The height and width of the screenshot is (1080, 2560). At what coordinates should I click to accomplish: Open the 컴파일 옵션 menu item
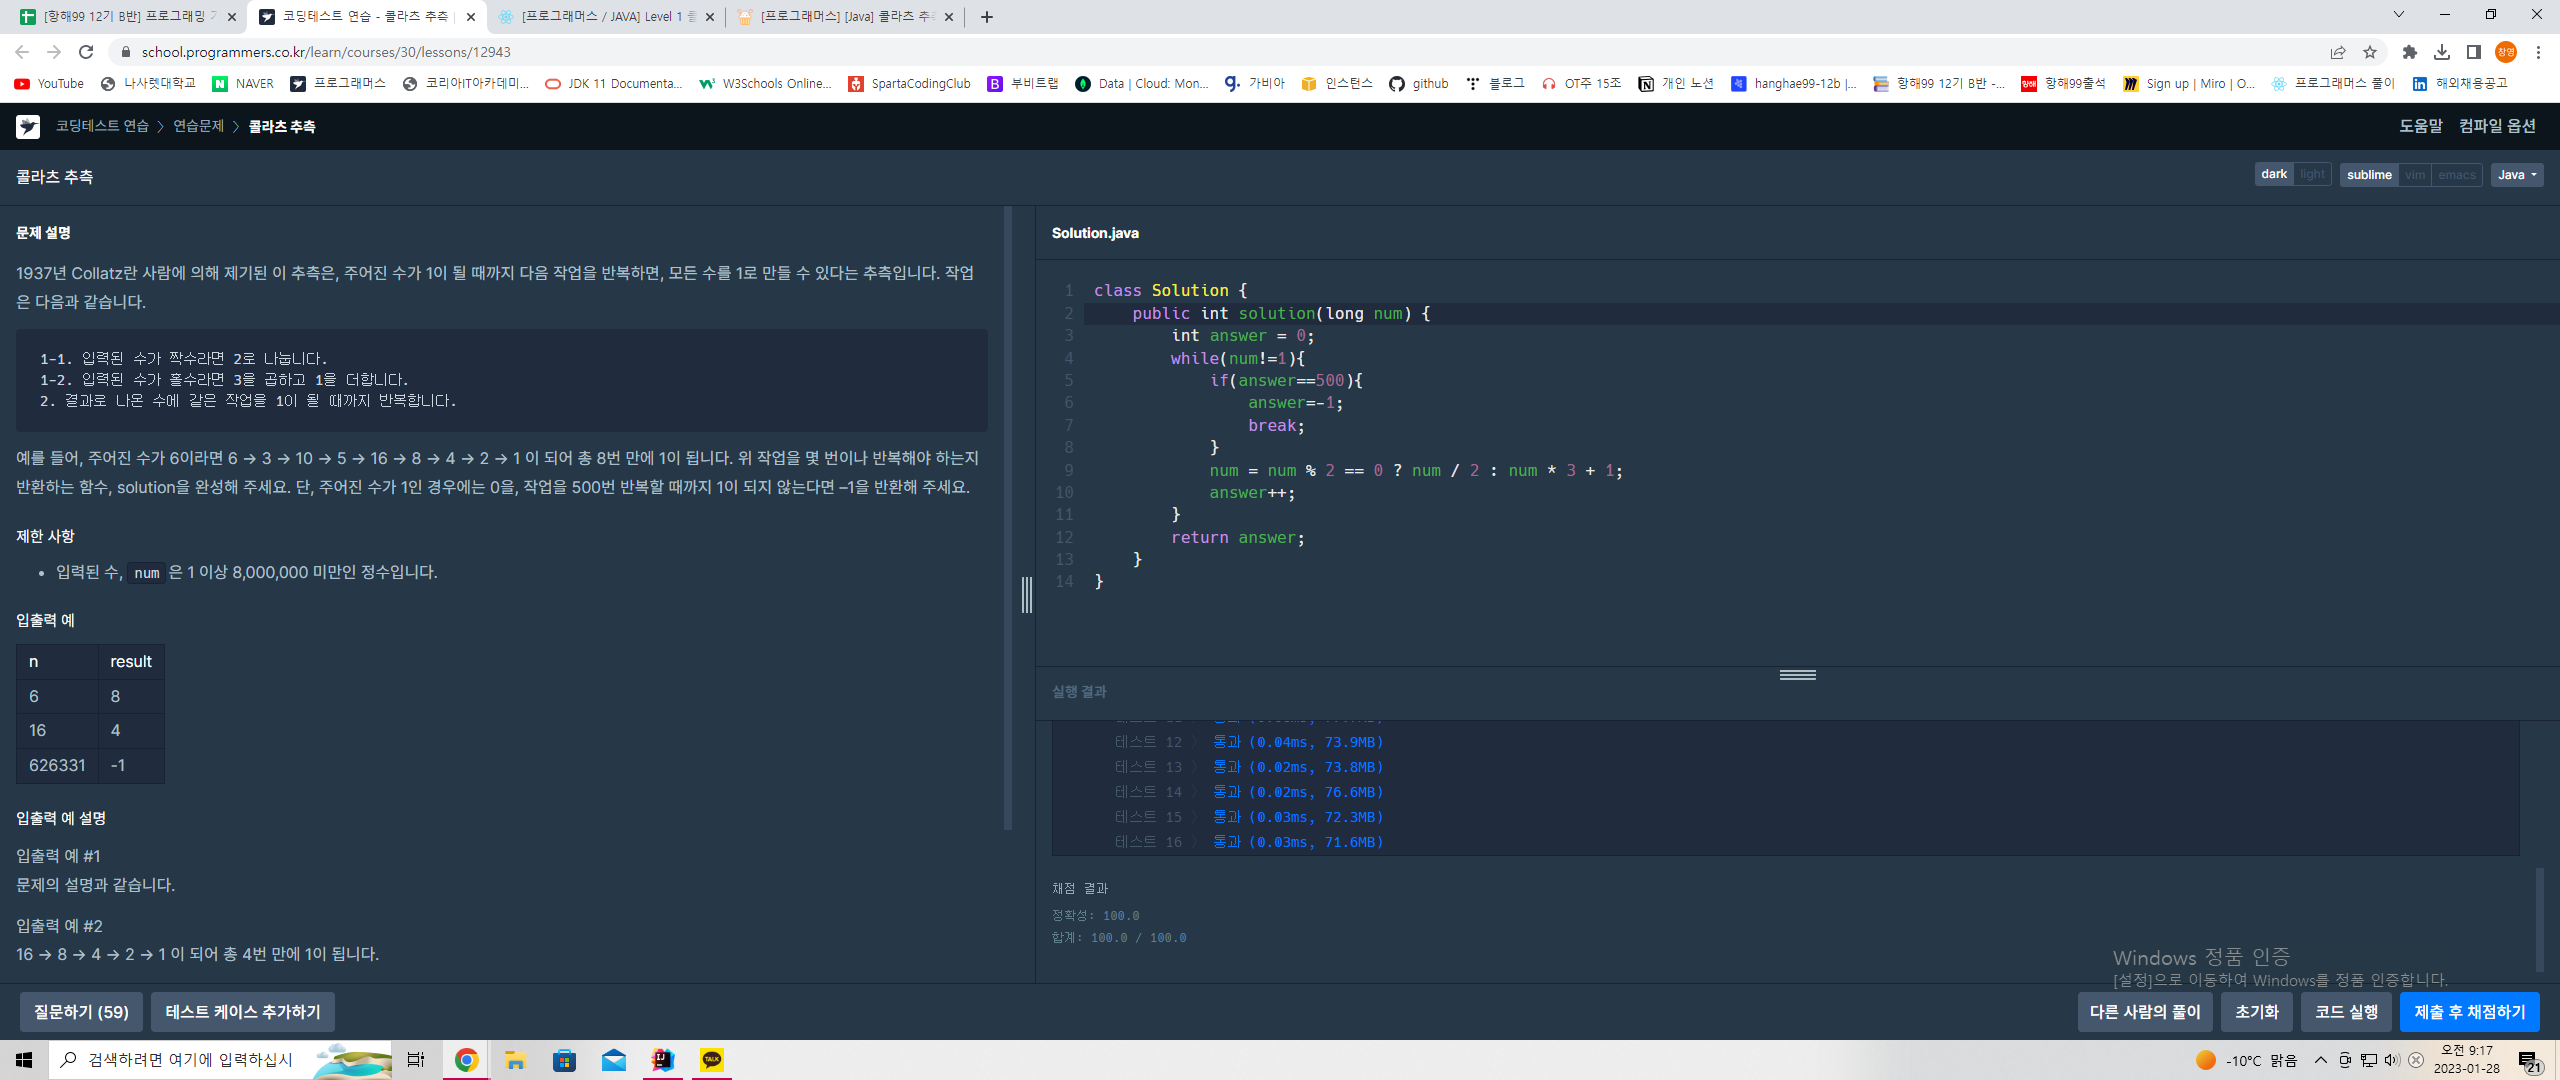[2497, 126]
